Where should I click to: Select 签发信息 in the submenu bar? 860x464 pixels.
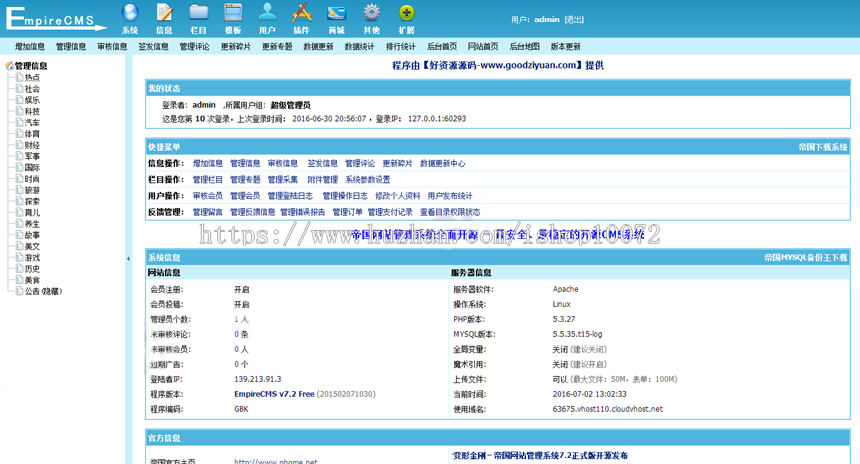tap(153, 47)
